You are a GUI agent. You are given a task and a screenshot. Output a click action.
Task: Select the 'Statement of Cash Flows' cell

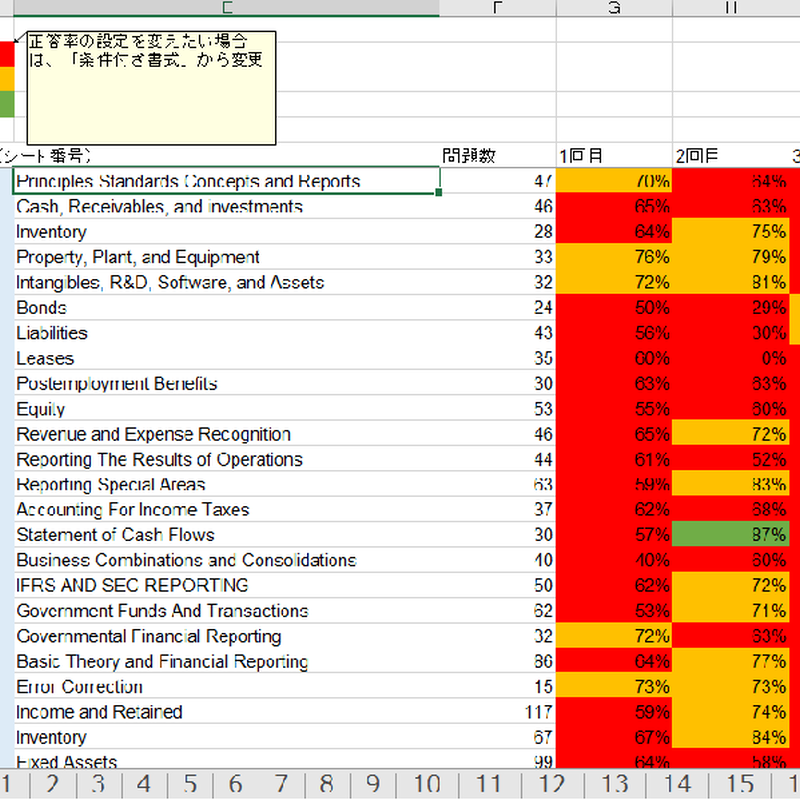(227, 535)
